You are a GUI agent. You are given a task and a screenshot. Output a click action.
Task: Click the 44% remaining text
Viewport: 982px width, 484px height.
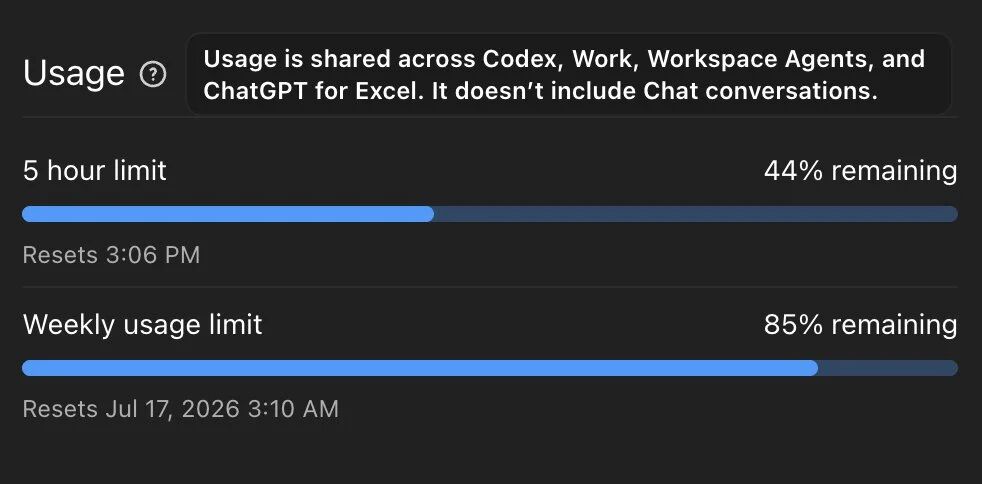[861, 170]
